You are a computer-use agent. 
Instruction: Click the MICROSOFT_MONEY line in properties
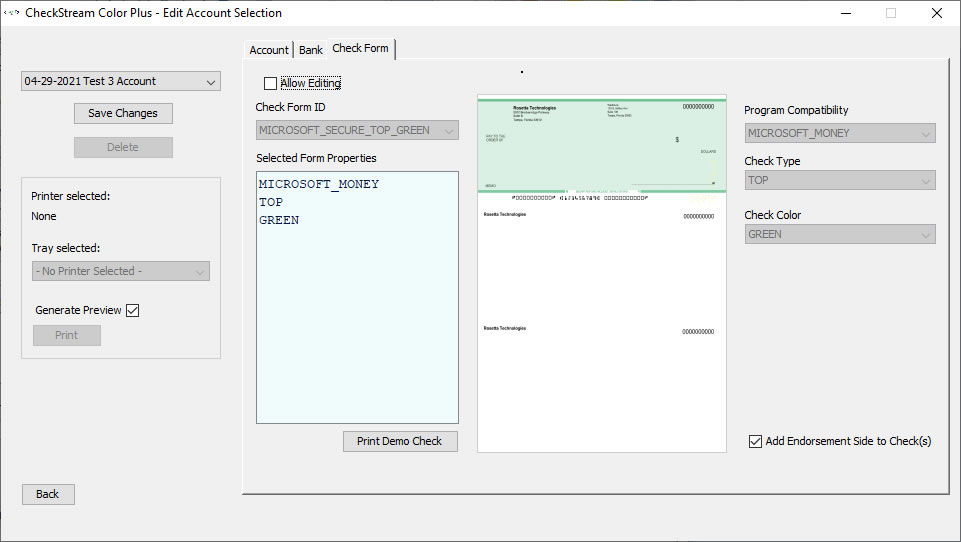point(319,184)
